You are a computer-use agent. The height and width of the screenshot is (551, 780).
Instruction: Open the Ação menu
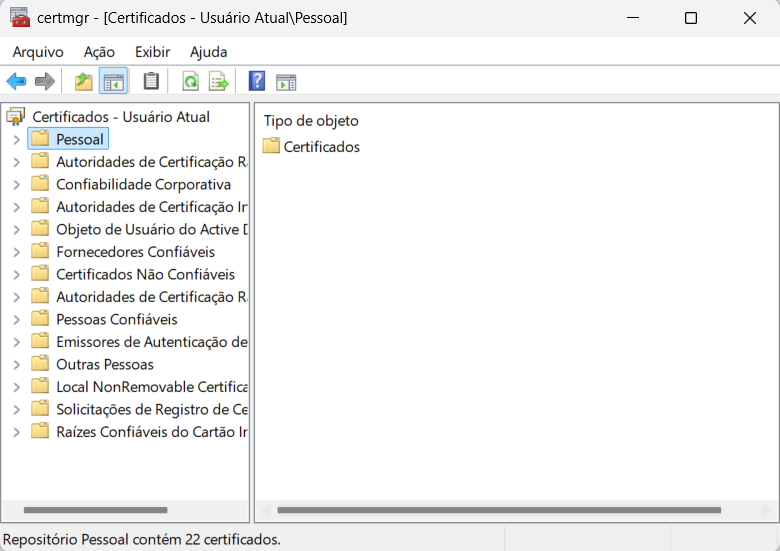coord(99,52)
